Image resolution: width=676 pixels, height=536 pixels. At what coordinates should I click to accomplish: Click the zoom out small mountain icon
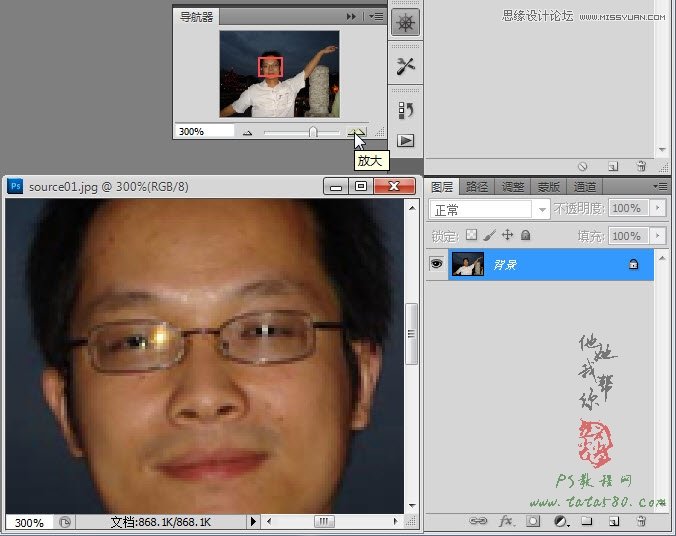tap(247, 132)
